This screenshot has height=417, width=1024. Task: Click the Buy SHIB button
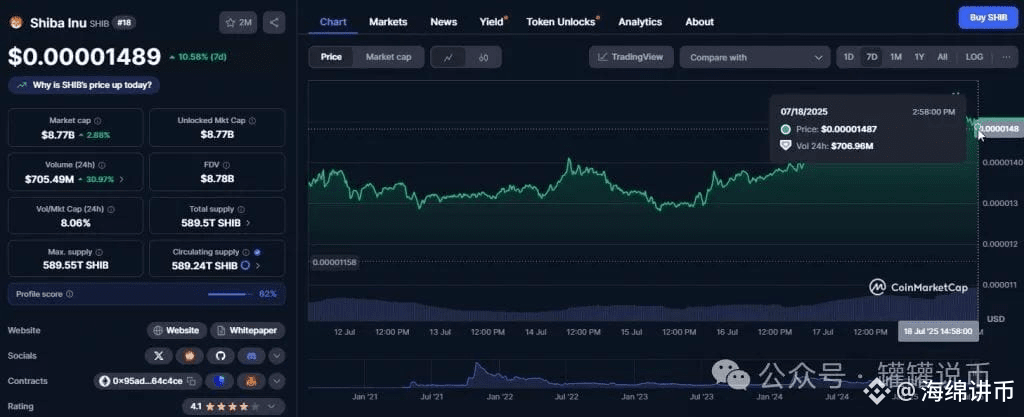coord(987,18)
